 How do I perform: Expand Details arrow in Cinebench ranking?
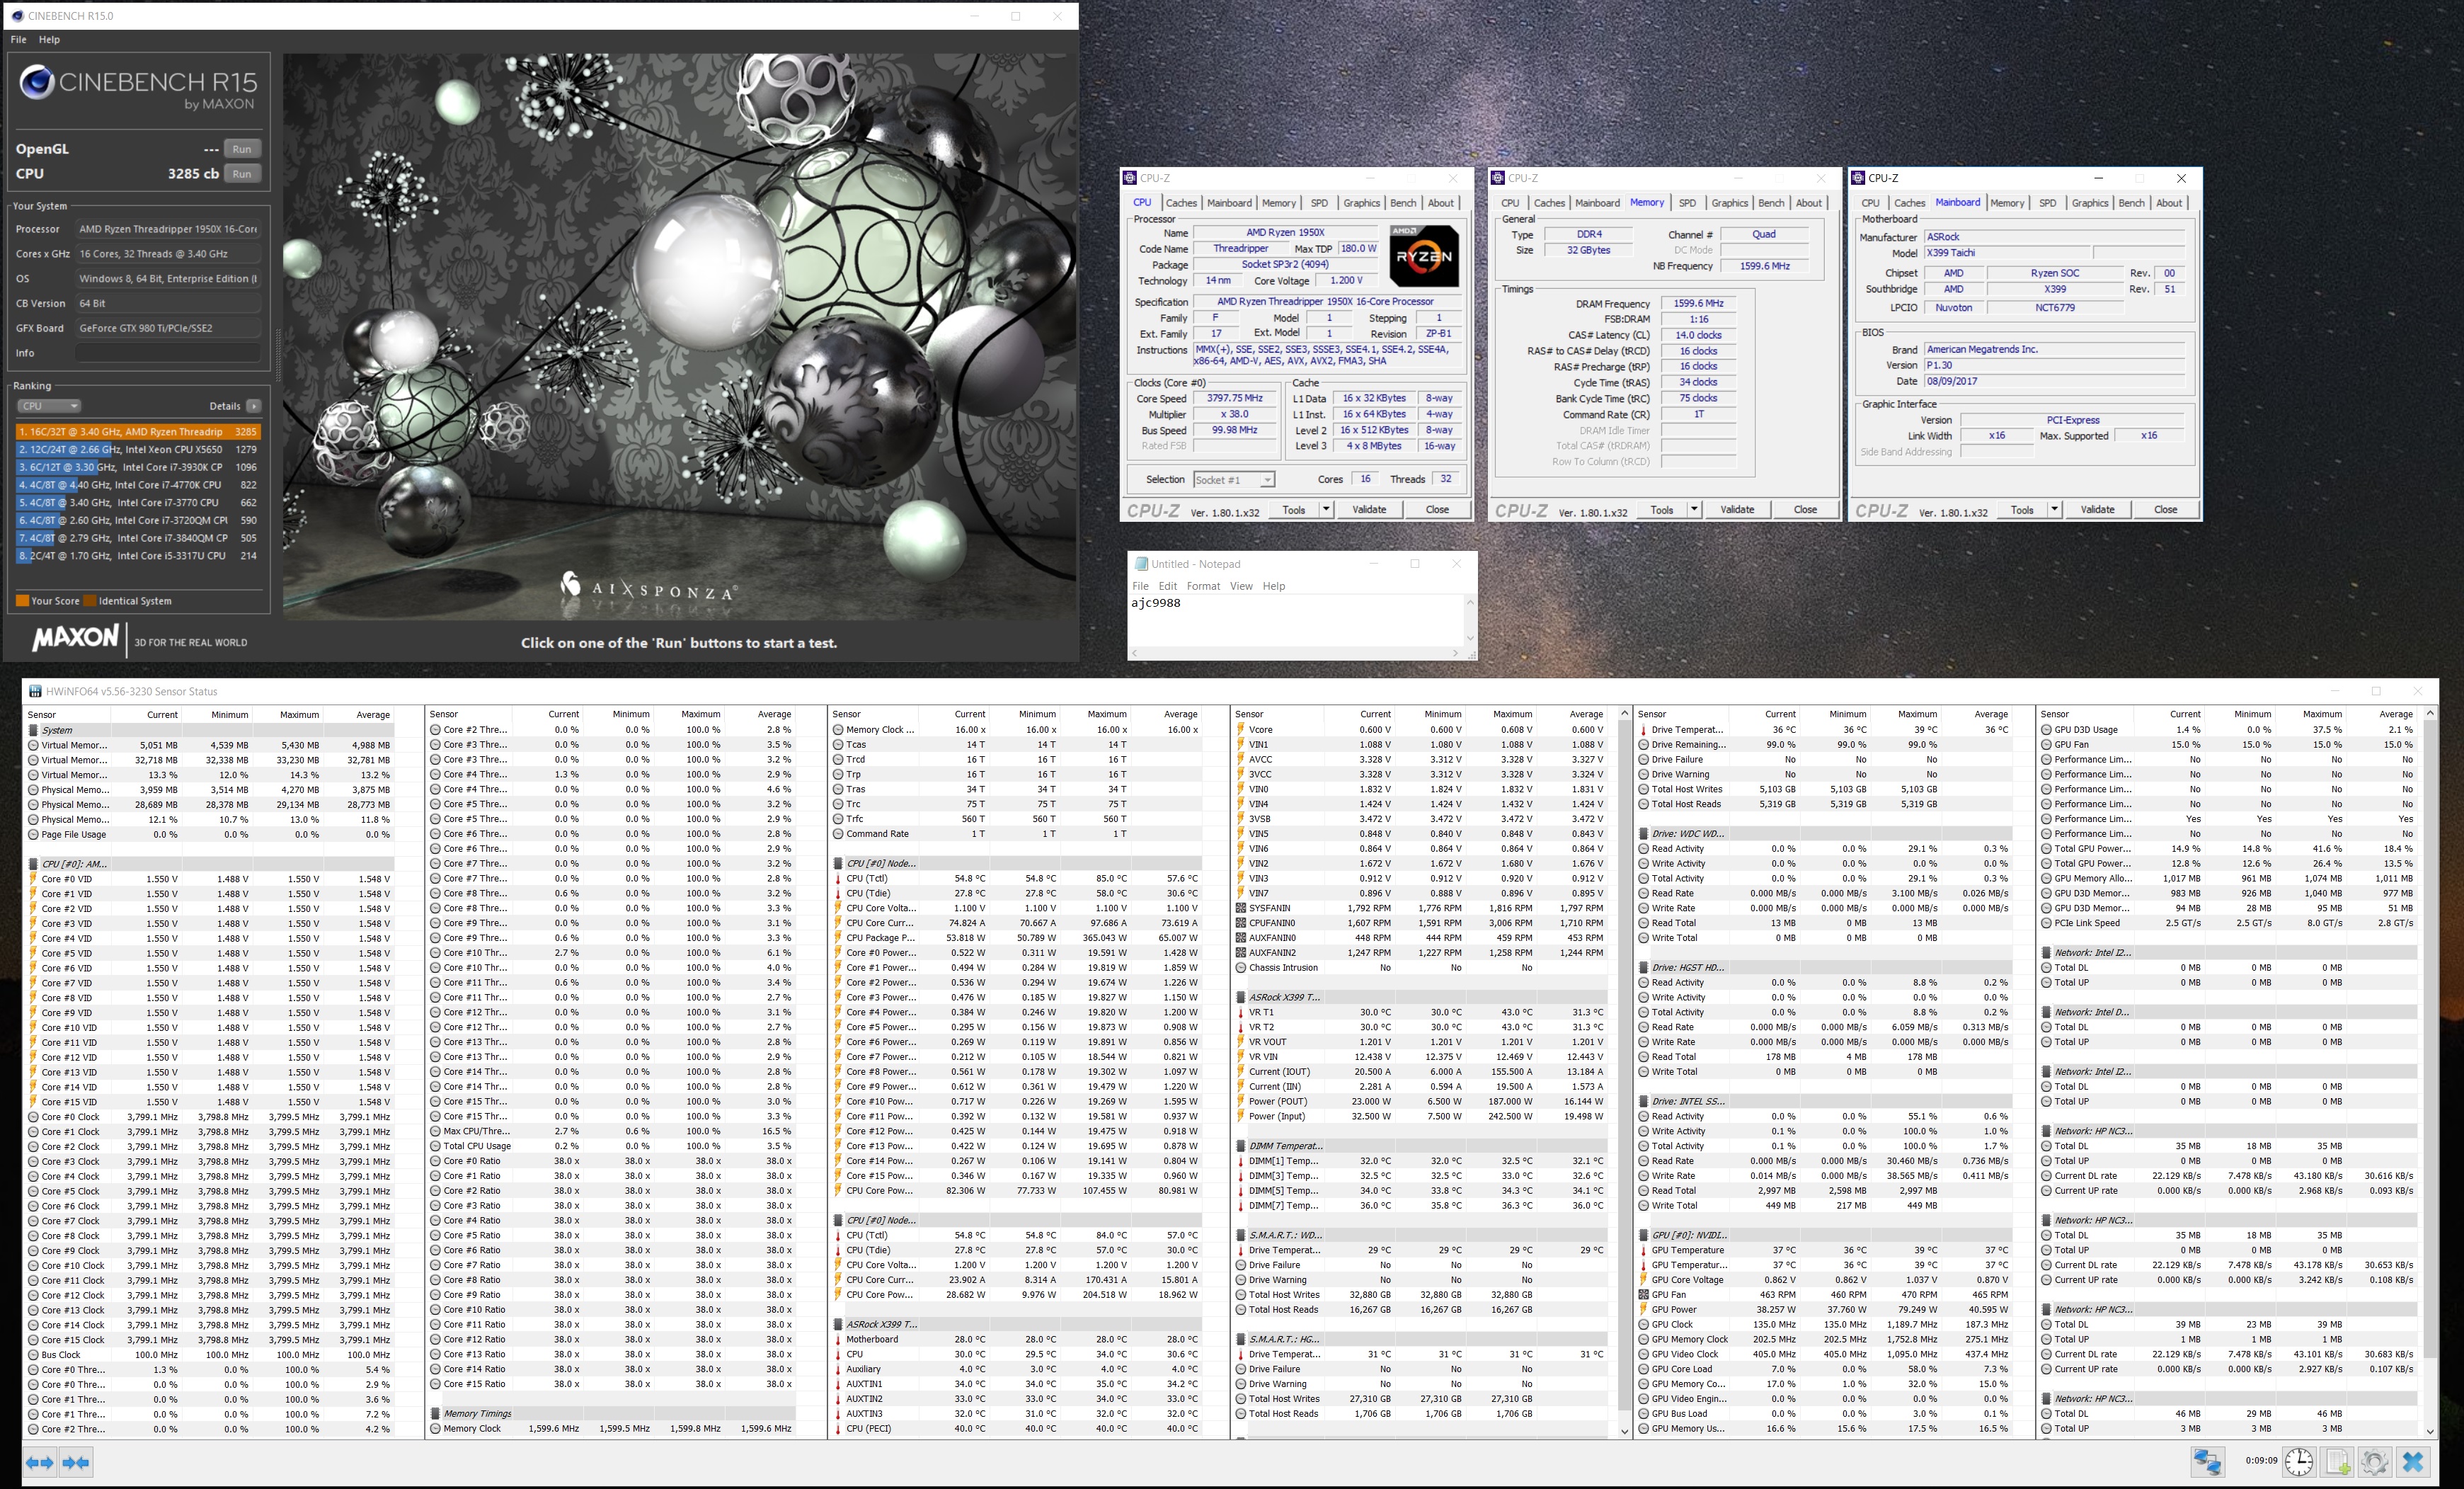pos(254,406)
